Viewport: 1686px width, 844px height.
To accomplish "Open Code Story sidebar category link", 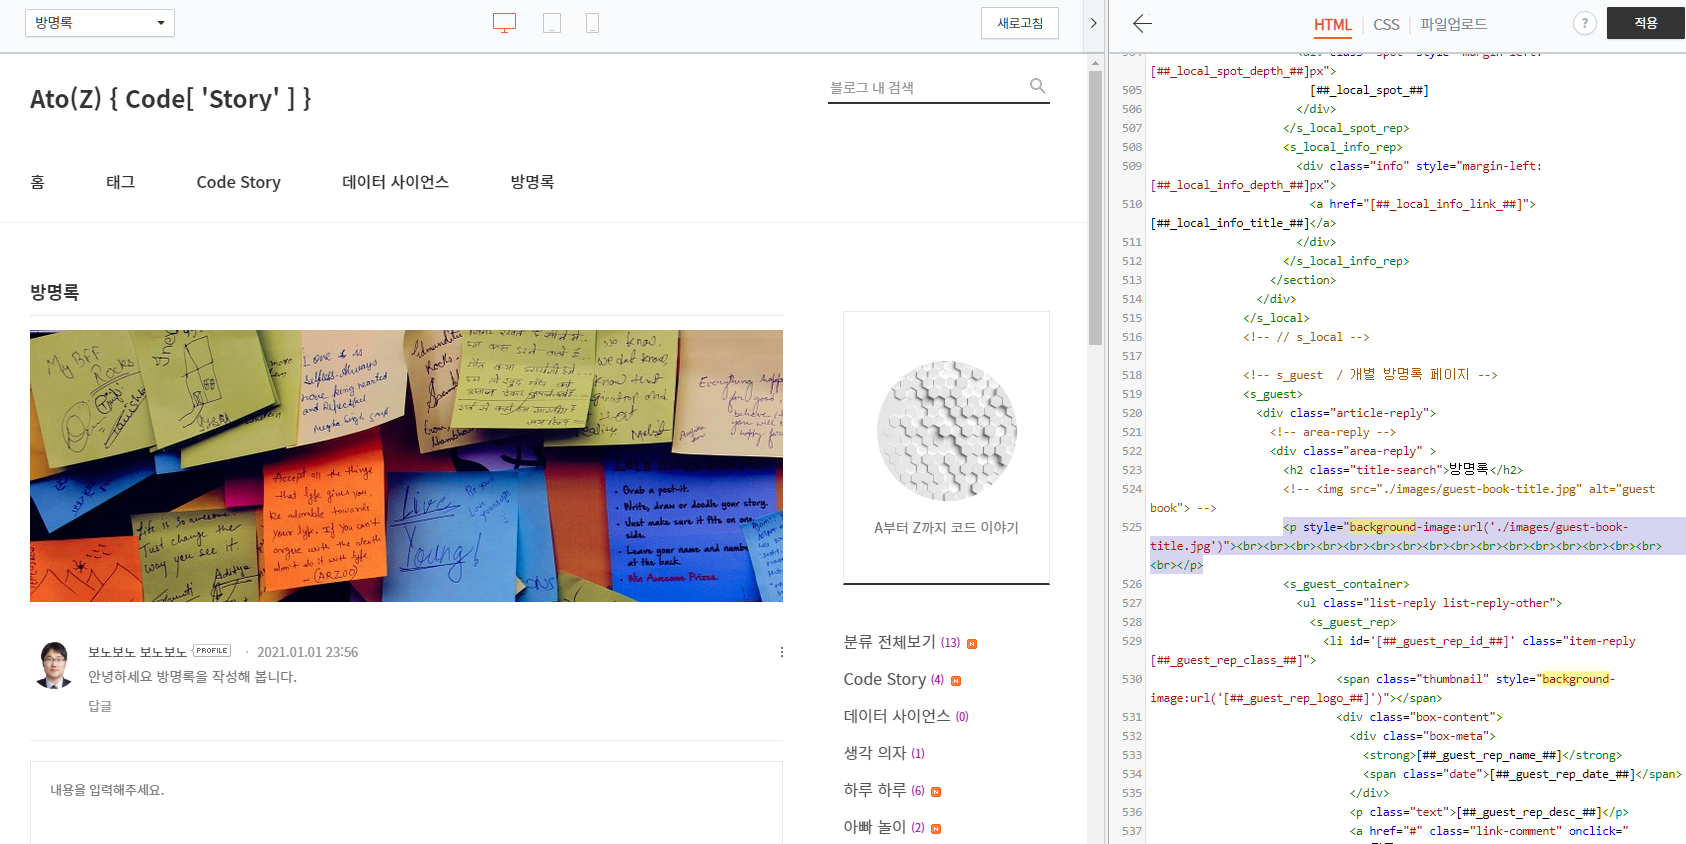I will (884, 679).
